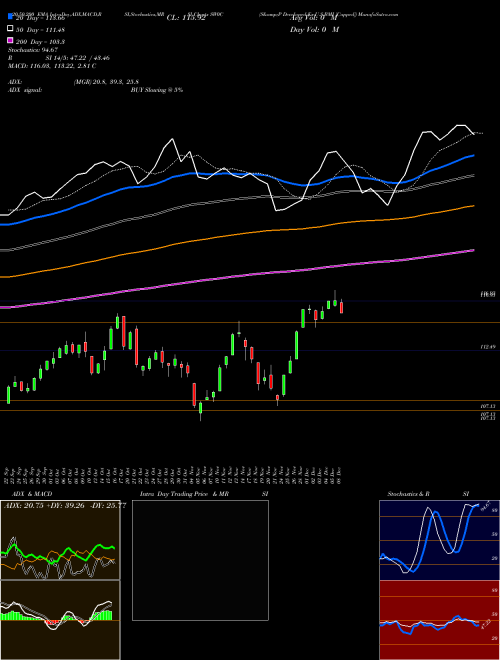Open the empty intraday trading price panel
The image size is (500, 660).
200,560
